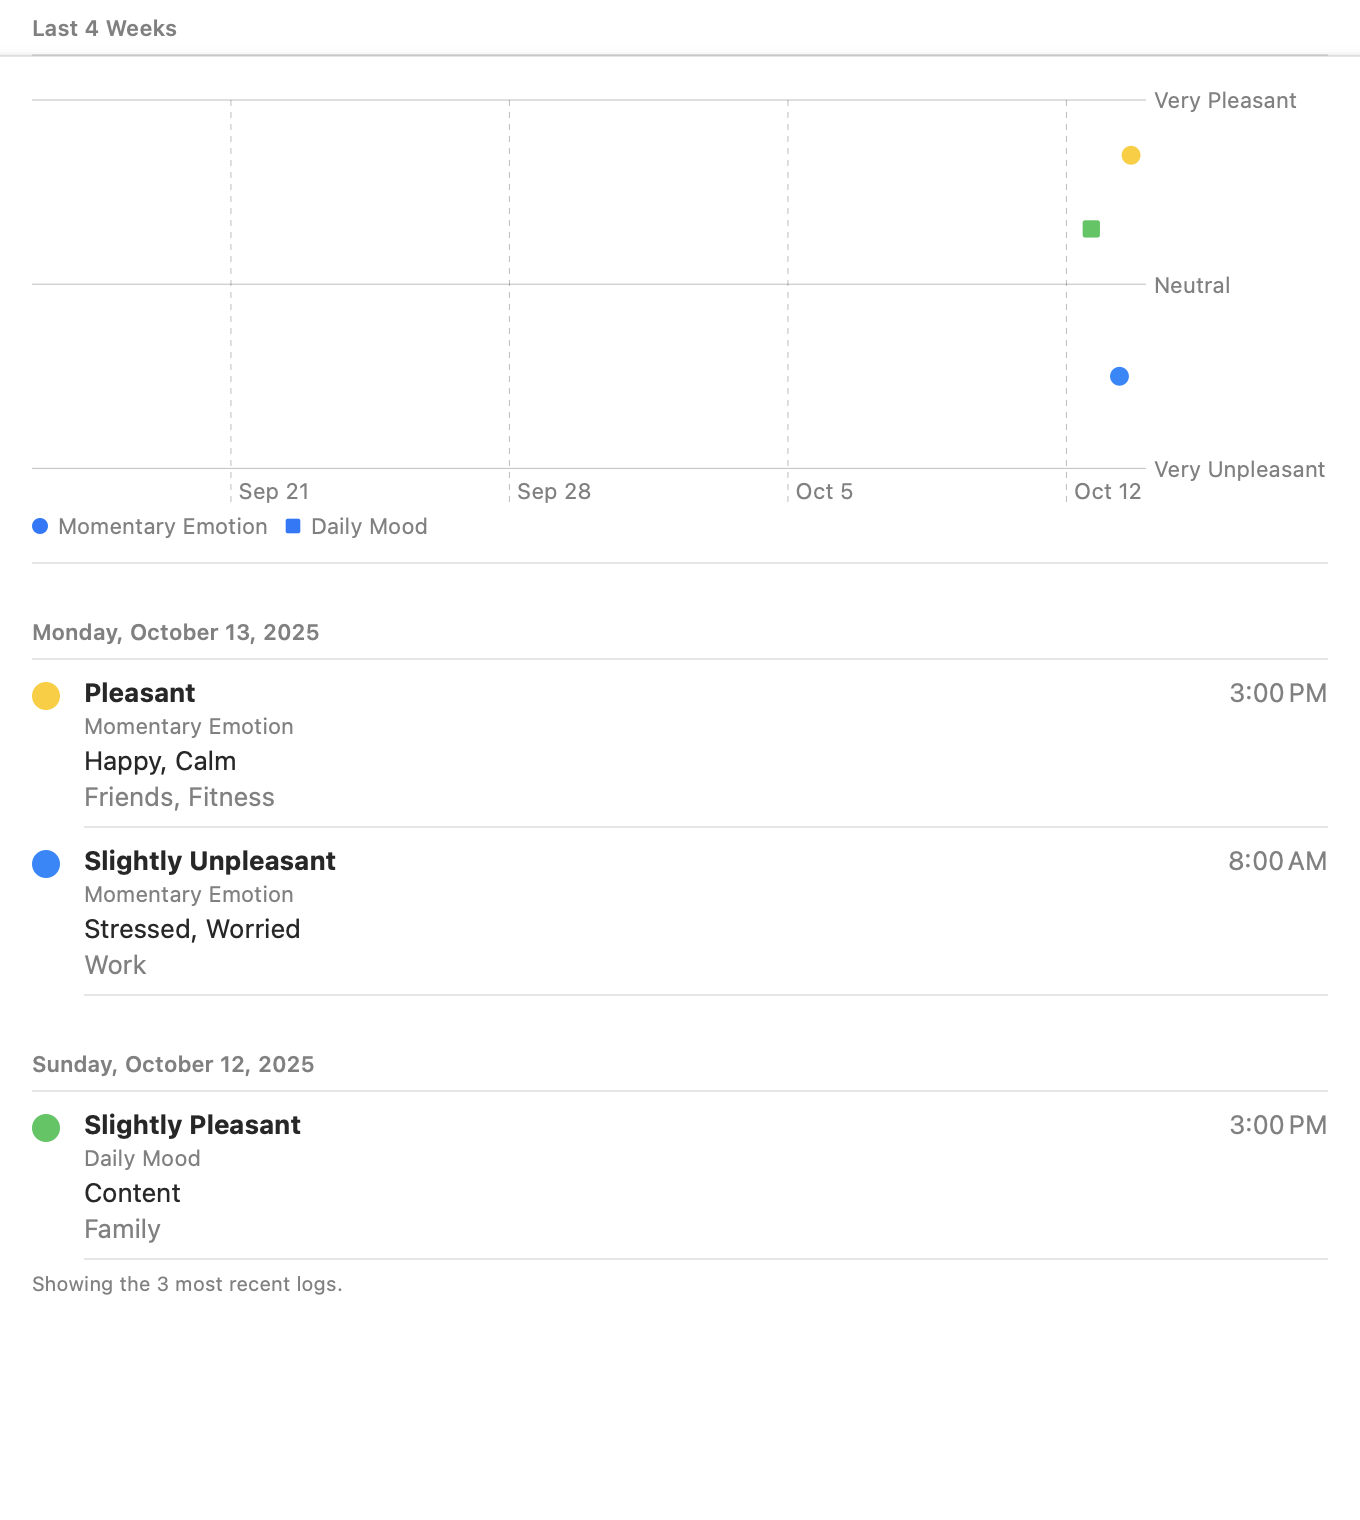Screen dimensions: 1360x1520
Task: Click the 8:00 AM timestamp
Action: [1277, 861]
